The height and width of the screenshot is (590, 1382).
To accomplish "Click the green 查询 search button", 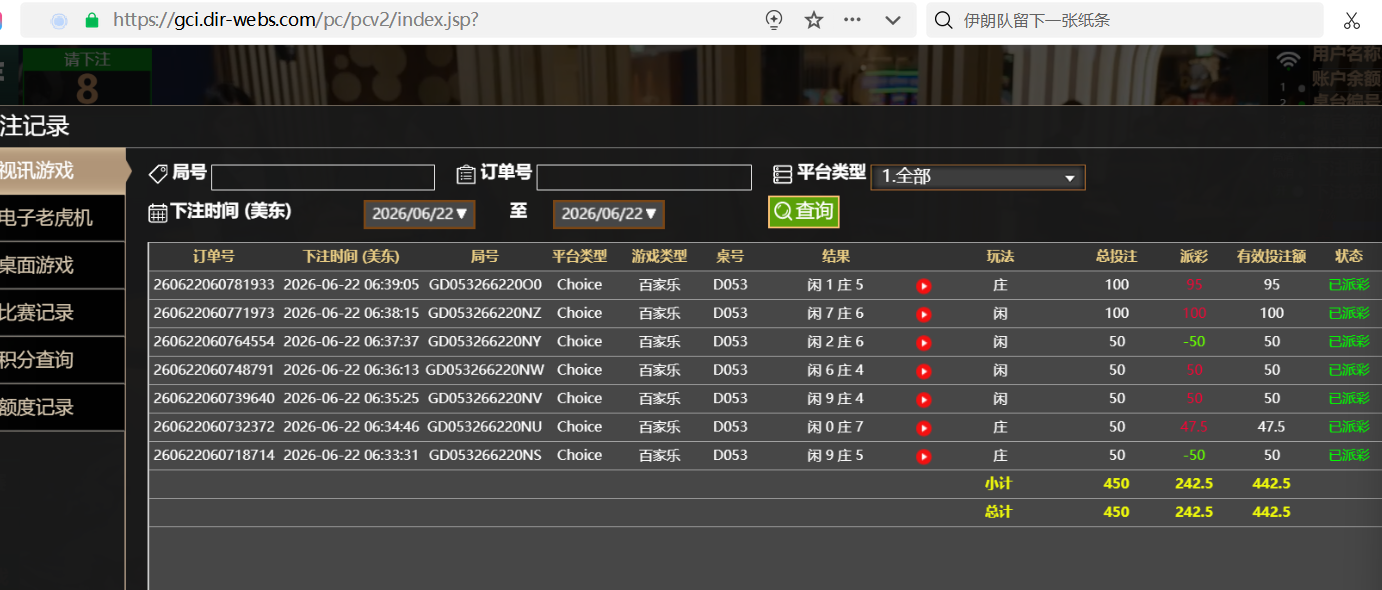I will tap(803, 211).
